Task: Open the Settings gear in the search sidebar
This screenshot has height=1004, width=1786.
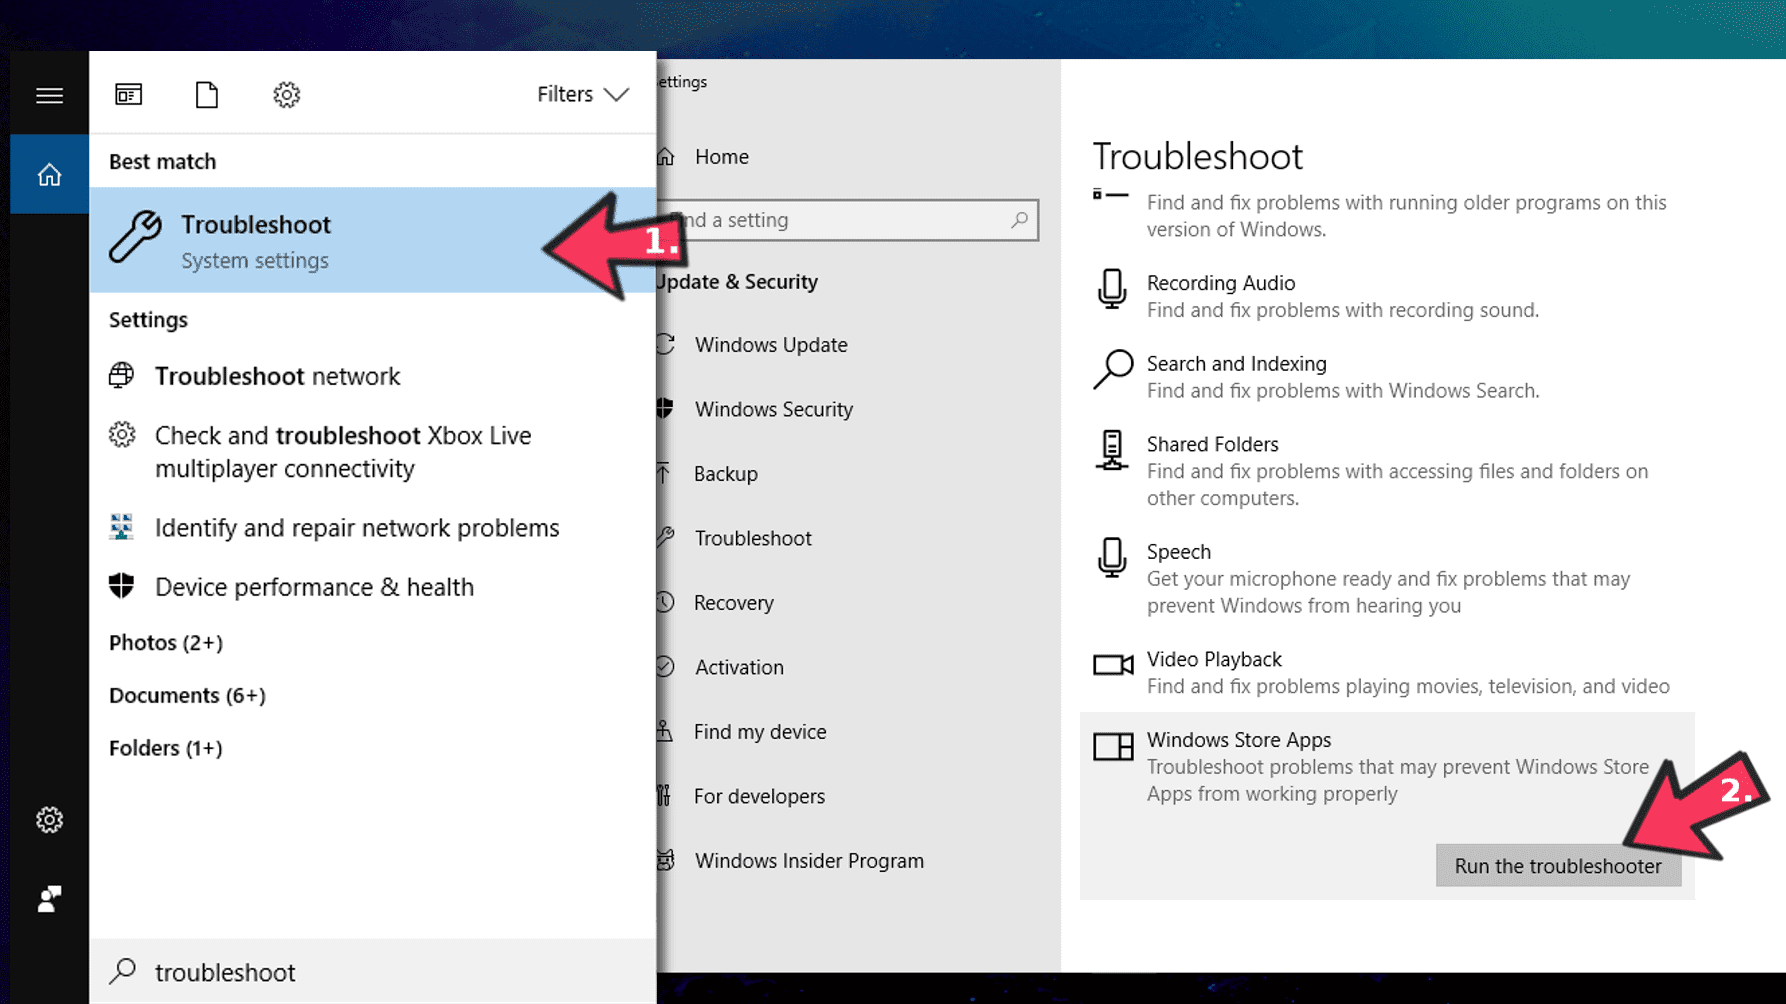Action: (x=49, y=820)
